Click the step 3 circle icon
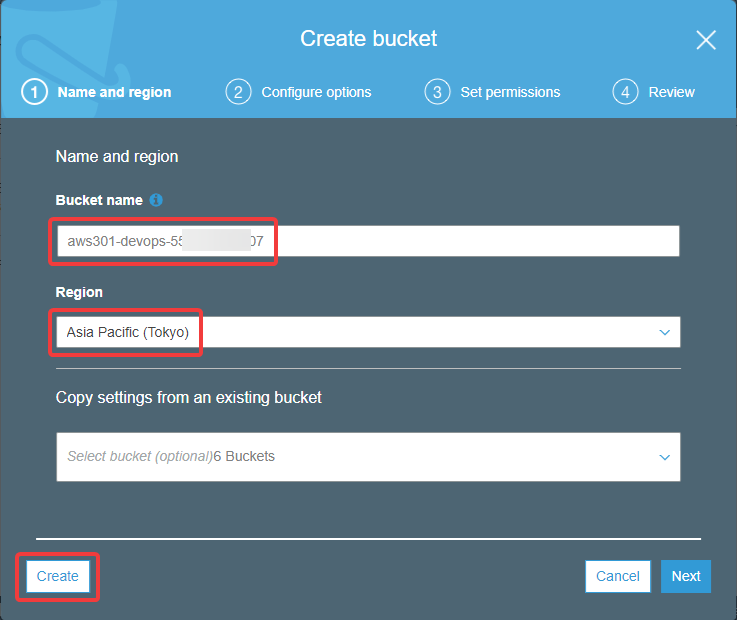 coord(437,92)
